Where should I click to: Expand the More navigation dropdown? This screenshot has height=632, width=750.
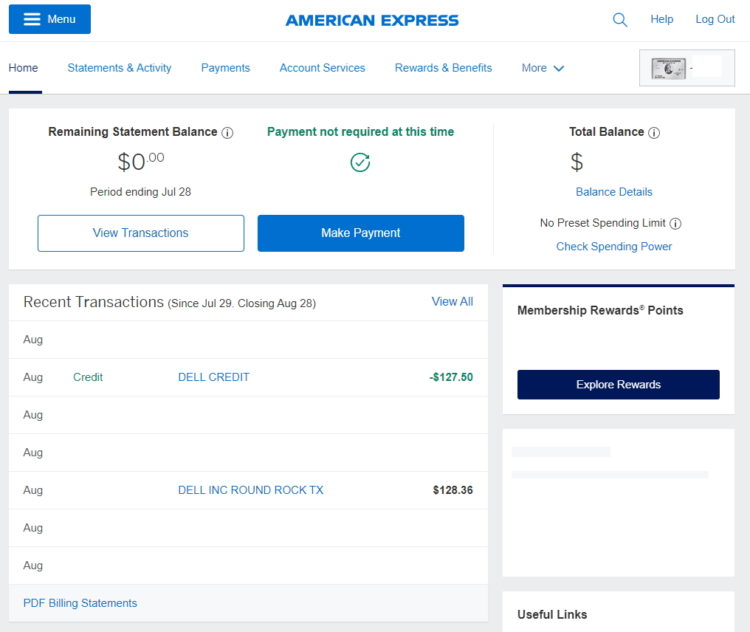click(543, 68)
